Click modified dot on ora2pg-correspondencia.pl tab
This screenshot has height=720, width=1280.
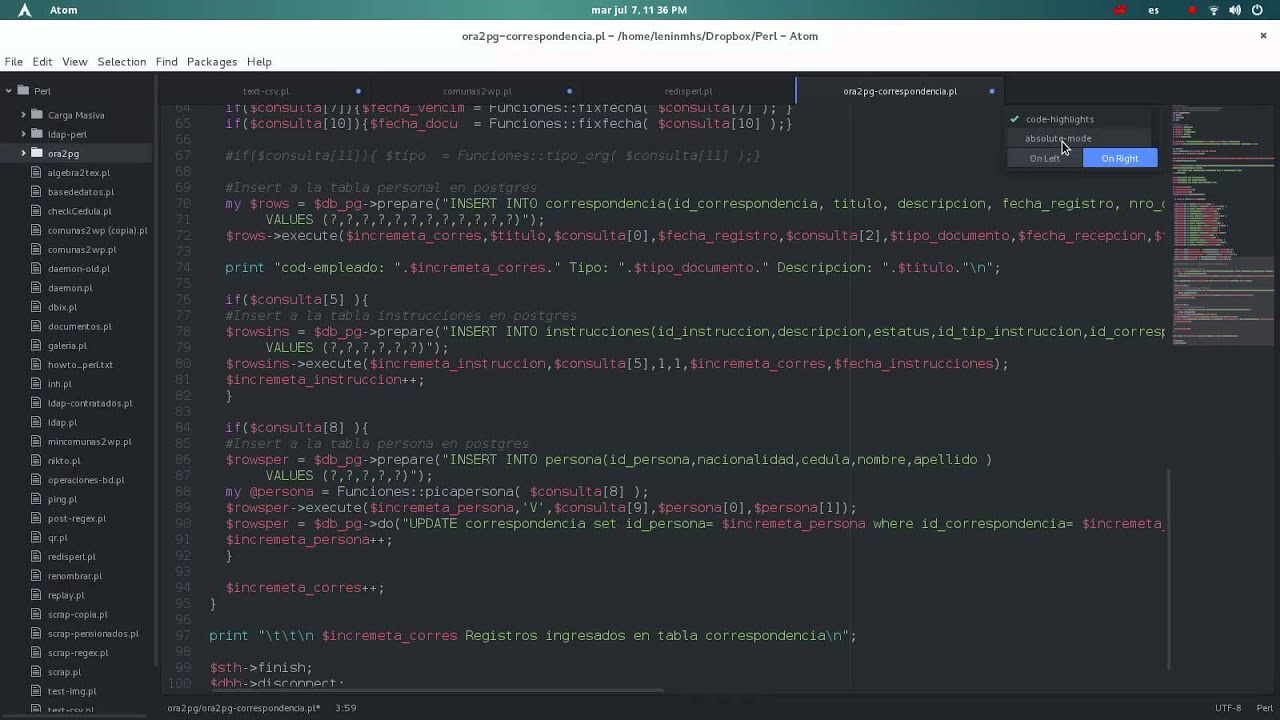click(992, 91)
